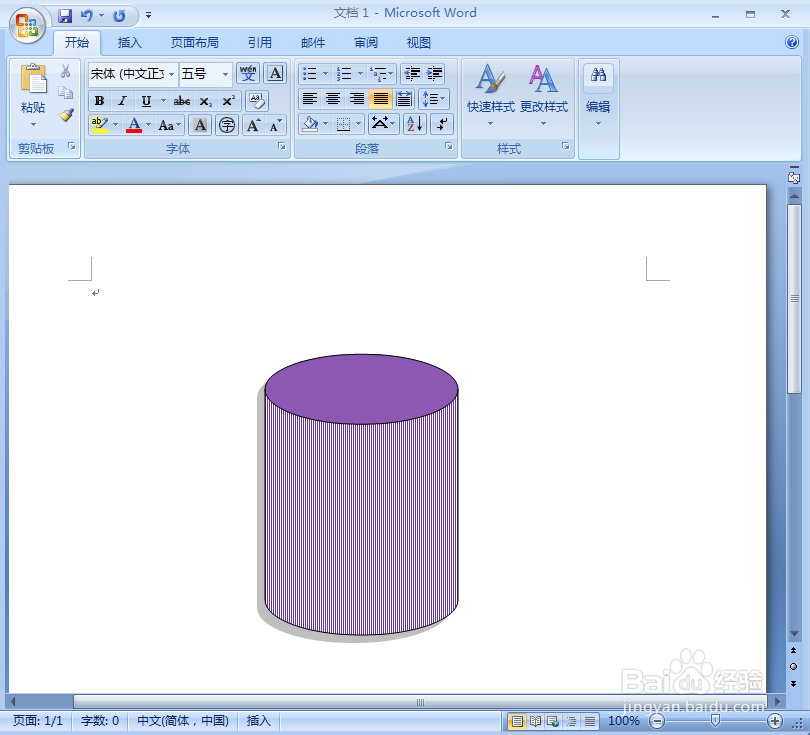Expand the numbering list dropdown arrow
Screen dimensions: 810x735
pyautogui.click(x=360, y=74)
